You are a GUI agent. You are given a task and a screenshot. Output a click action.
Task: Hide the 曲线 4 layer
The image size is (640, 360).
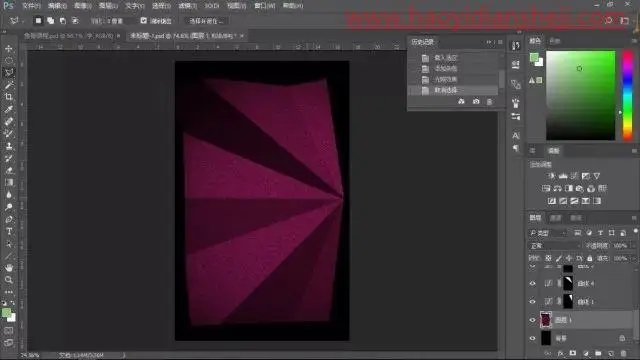click(x=532, y=283)
